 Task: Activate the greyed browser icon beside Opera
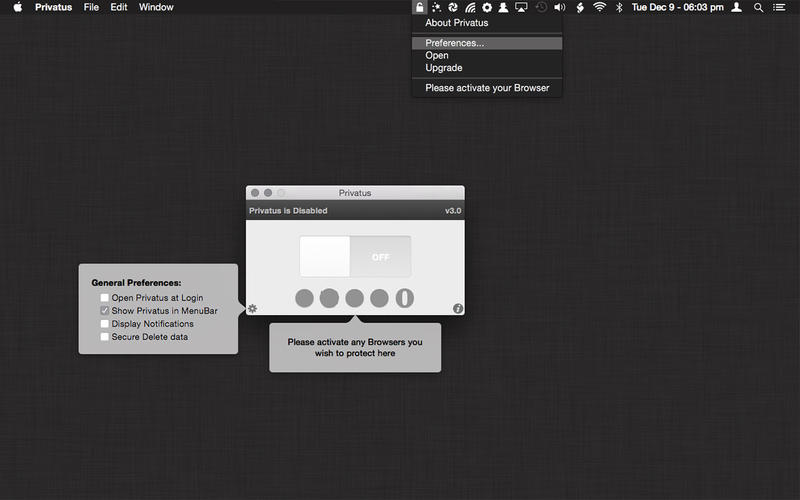(379, 298)
